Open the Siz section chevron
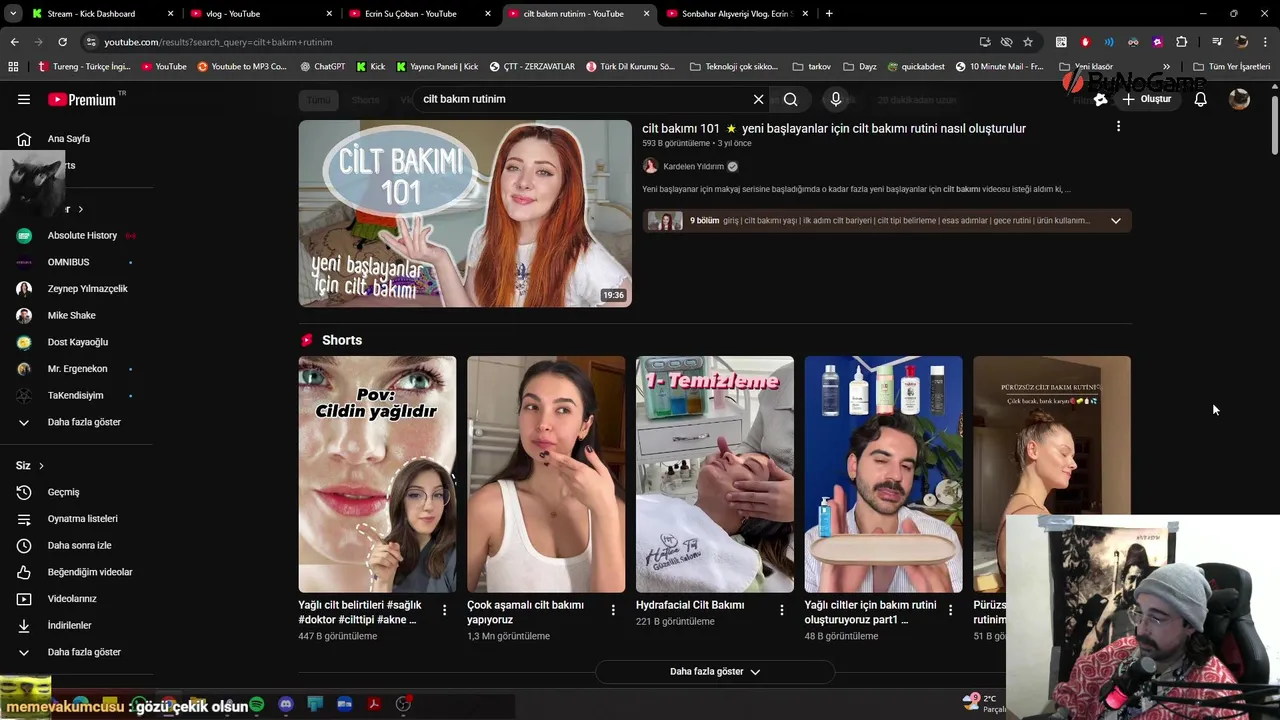 tap(41, 466)
